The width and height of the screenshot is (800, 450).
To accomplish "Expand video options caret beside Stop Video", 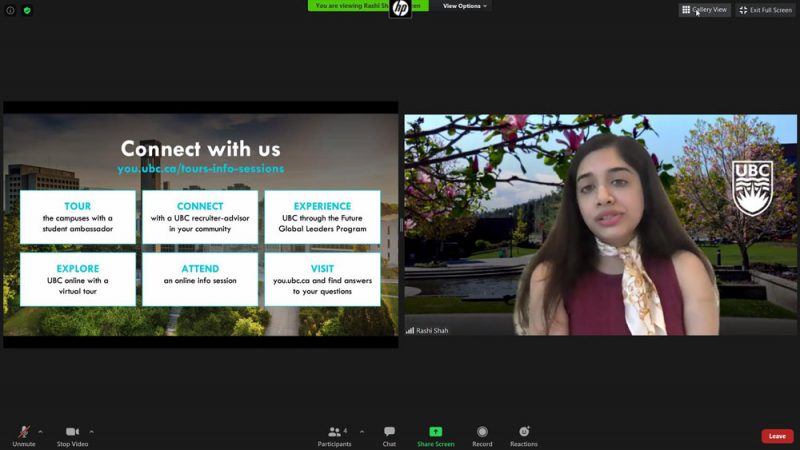I will (x=91, y=432).
